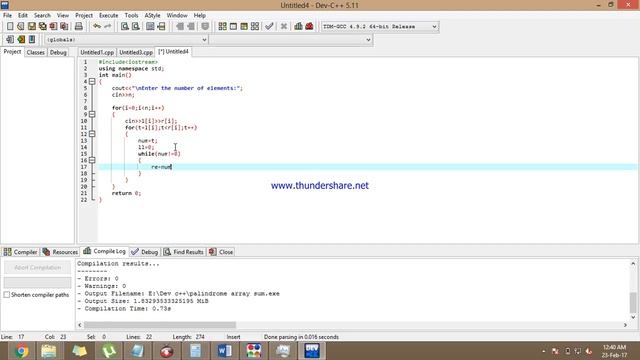Click the Debug checkmark icon

(x=269, y=27)
